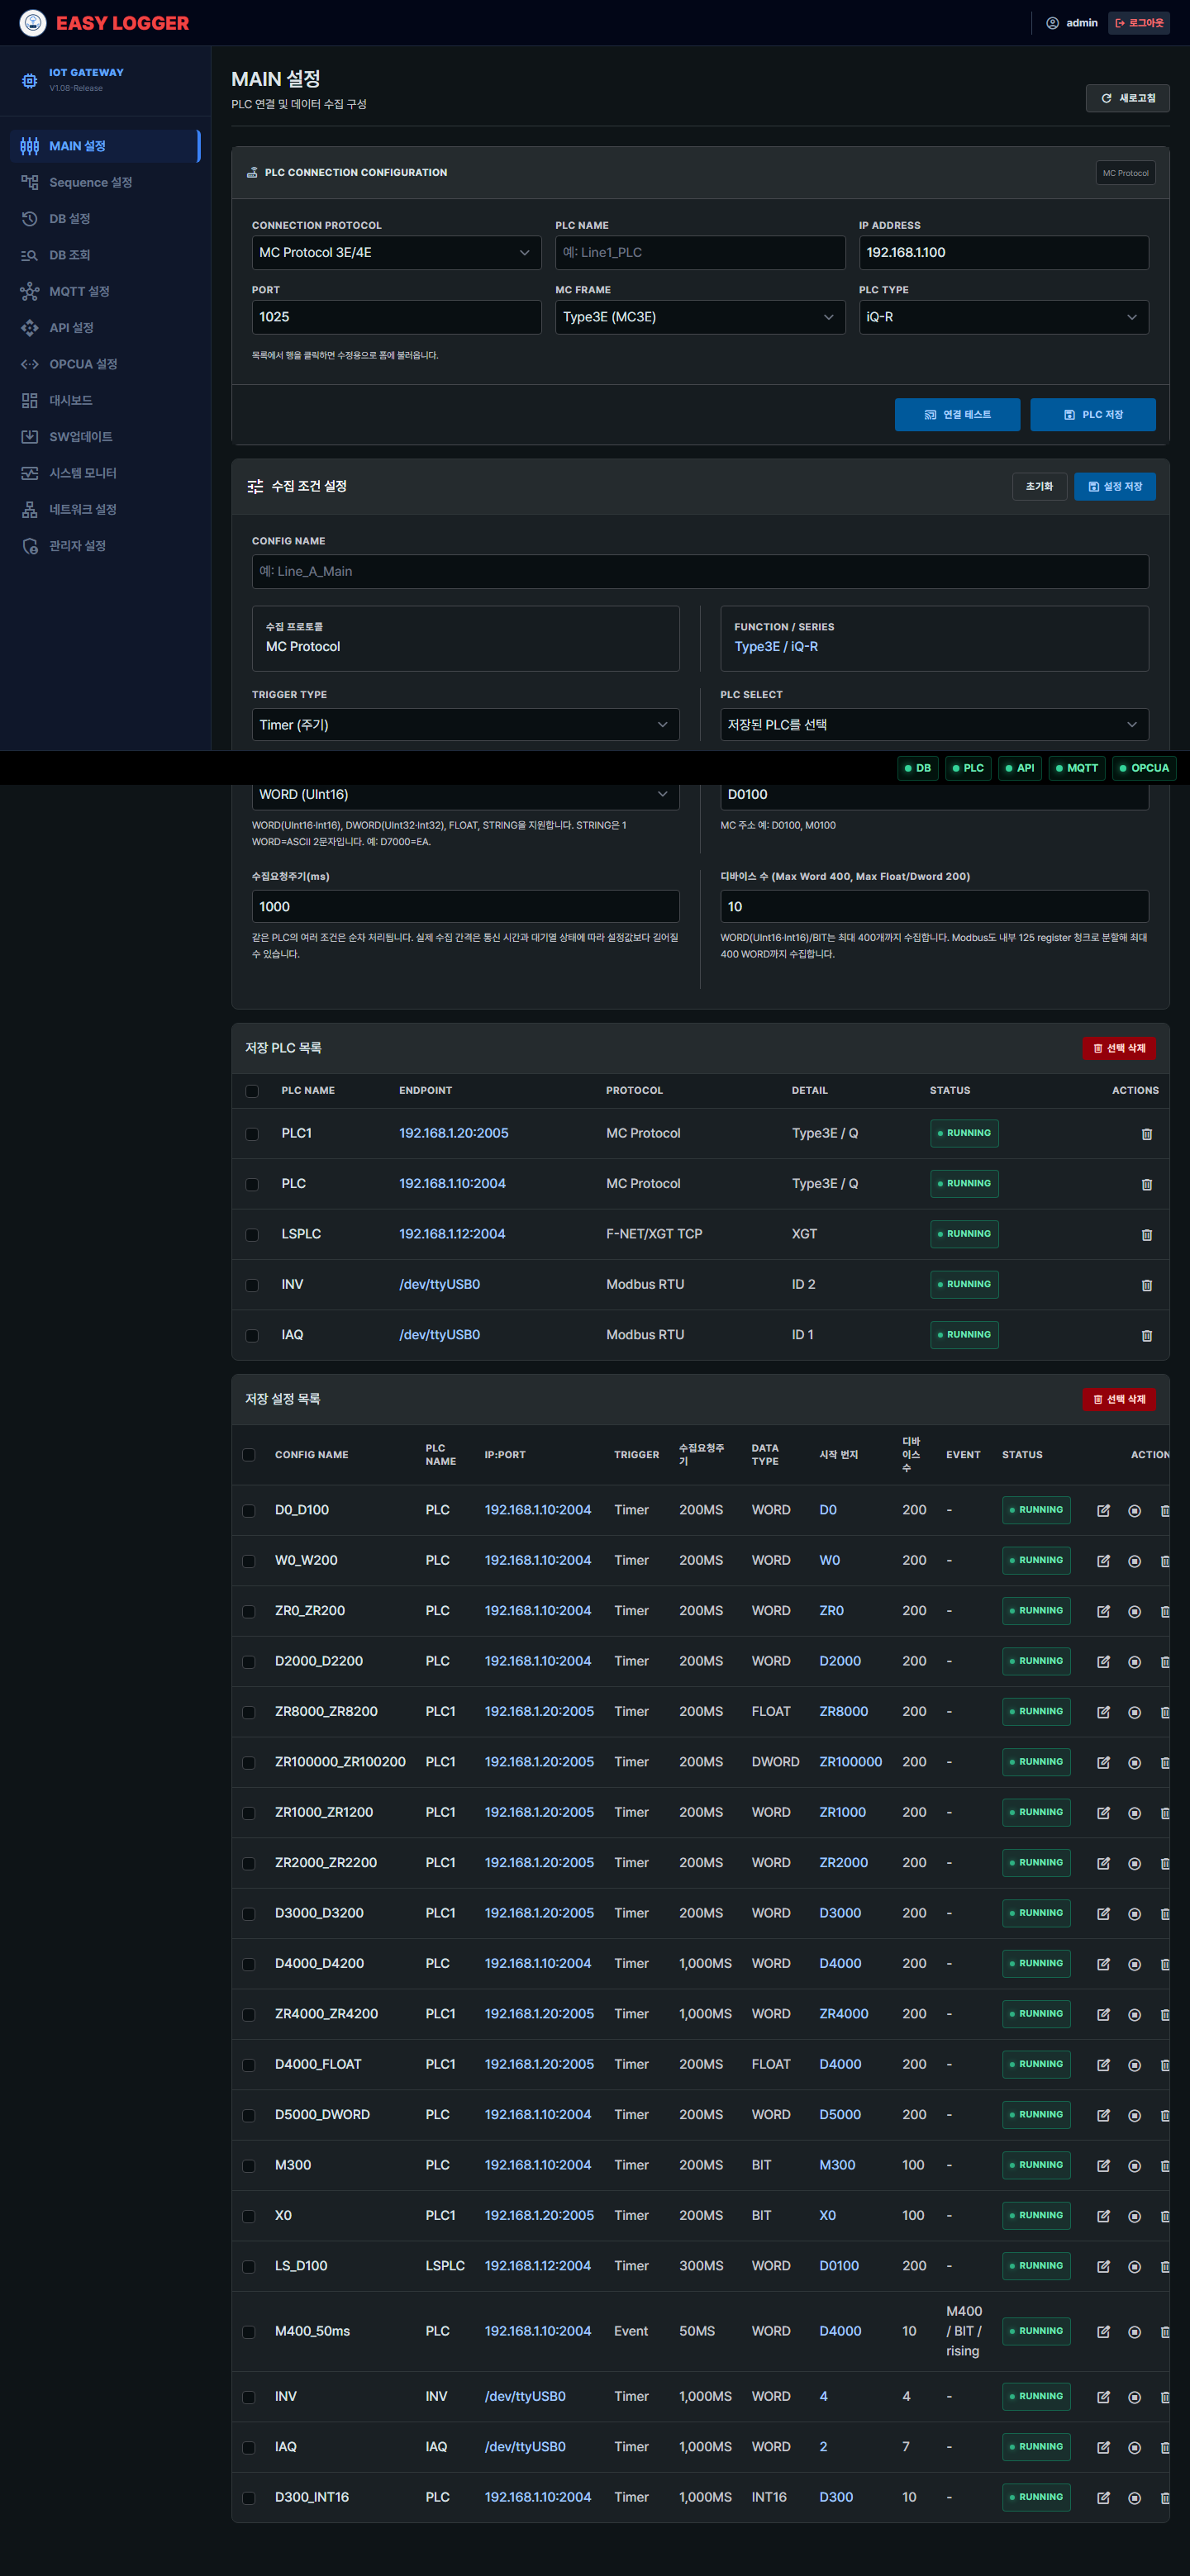Delete the PLC1 row with trash icon
The height and width of the screenshot is (2576, 1190).
click(1146, 1133)
